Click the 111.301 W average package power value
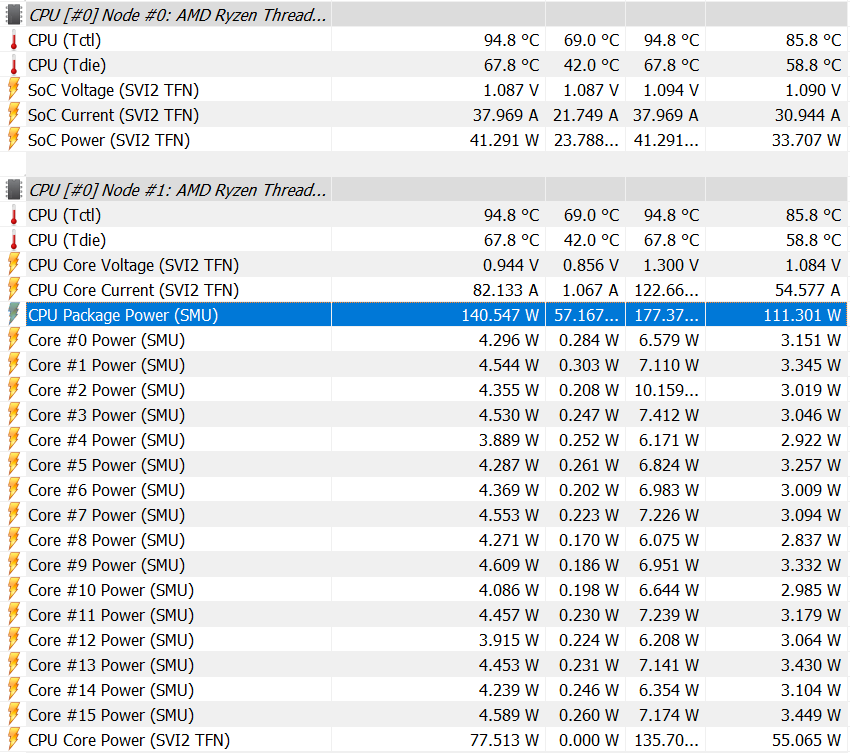The image size is (850, 753). 801,315
